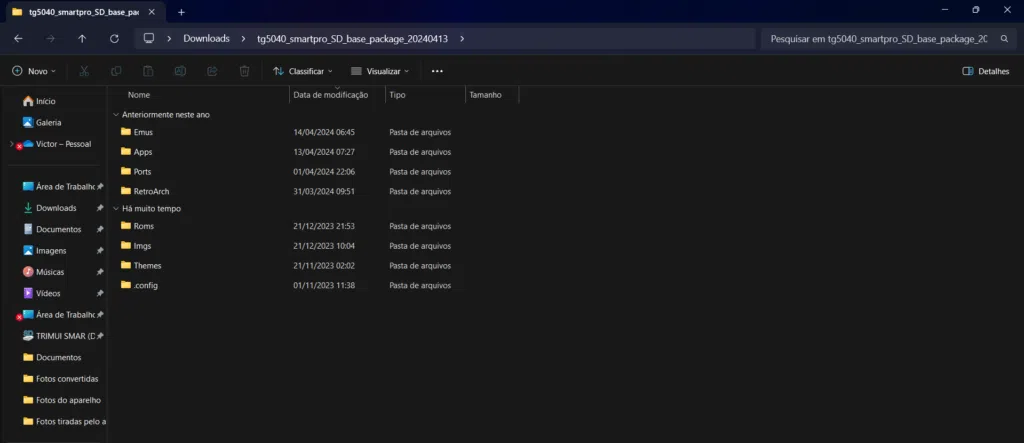This screenshot has height=443, width=1024.
Task: Open the Visualizar view dropdown
Action: pyautogui.click(x=380, y=72)
